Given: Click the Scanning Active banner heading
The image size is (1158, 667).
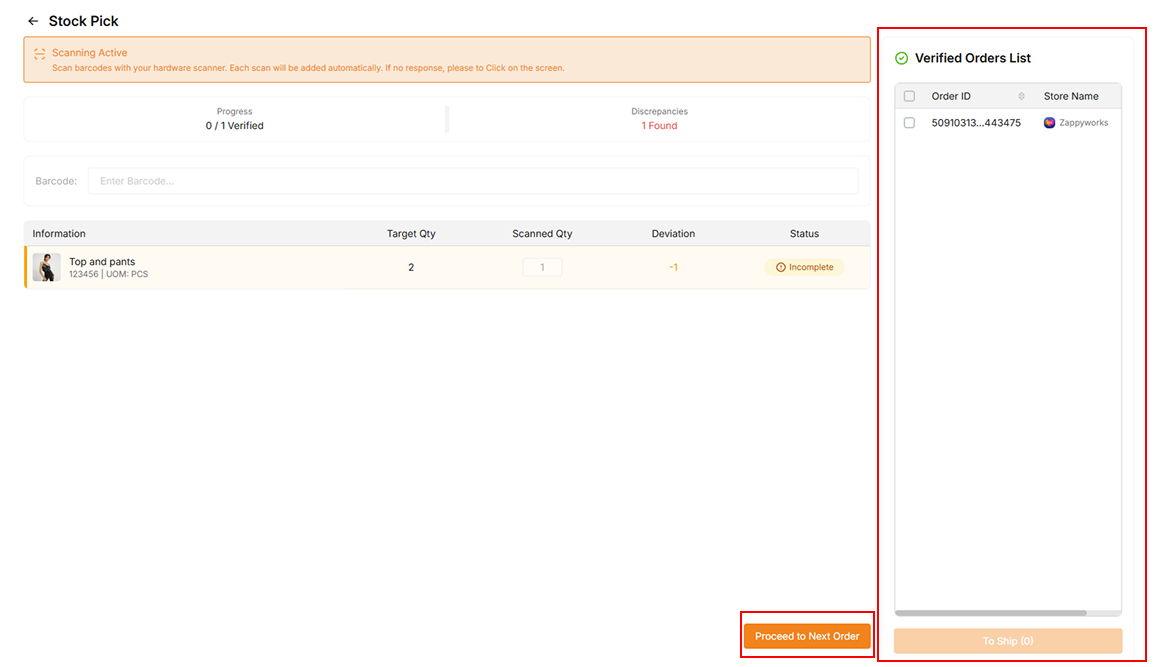Looking at the screenshot, I should 89,53.
